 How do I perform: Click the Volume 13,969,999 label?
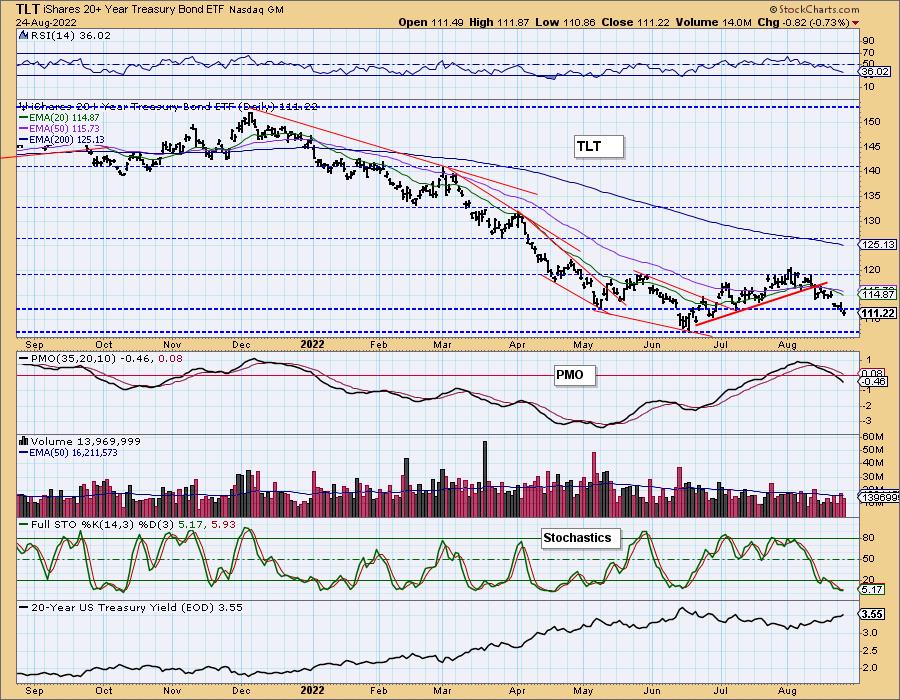tap(86, 441)
